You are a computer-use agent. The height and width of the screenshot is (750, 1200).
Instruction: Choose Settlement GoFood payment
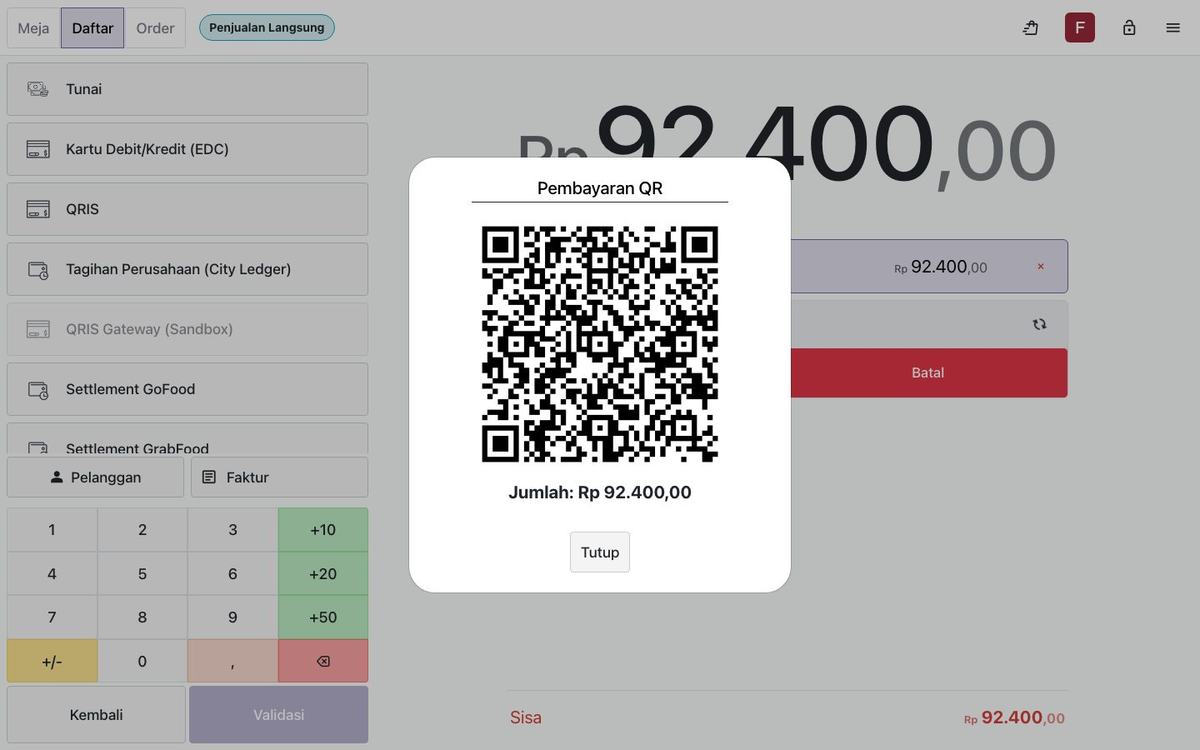click(x=188, y=389)
